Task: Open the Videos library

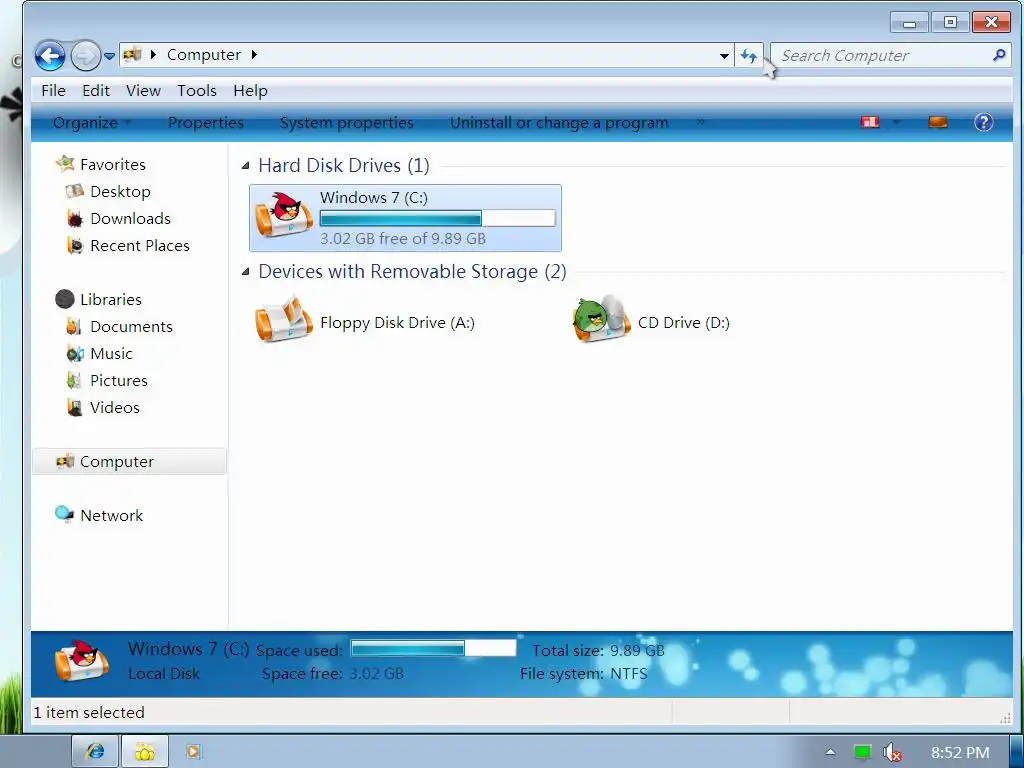Action: pos(115,408)
